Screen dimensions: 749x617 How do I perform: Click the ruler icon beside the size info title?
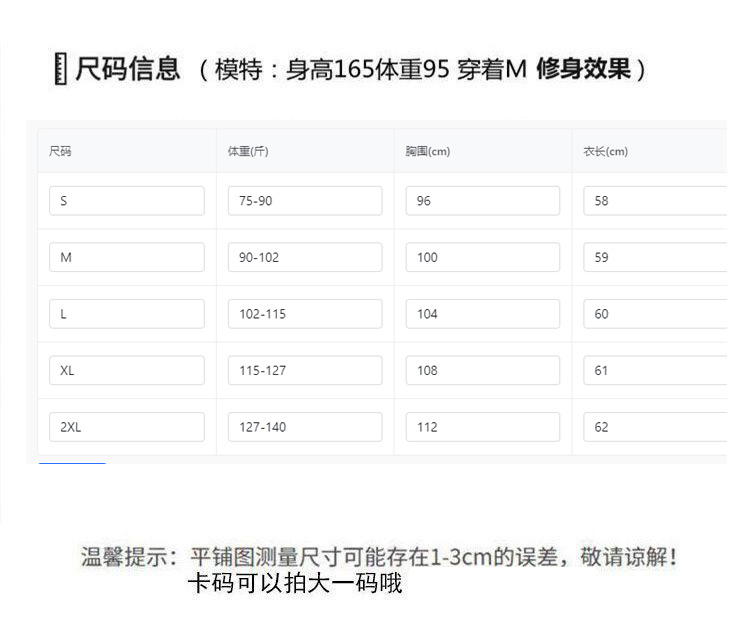click(x=61, y=70)
